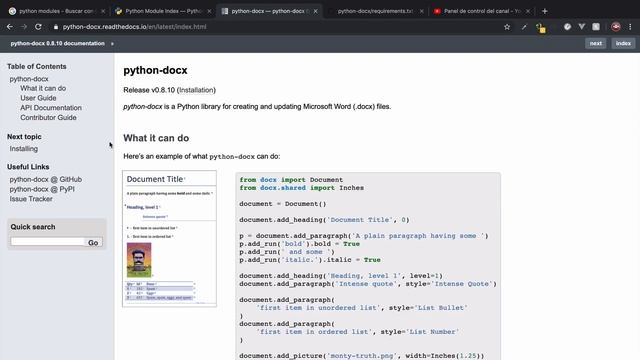Open 'API Documentation' contents link

click(51, 108)
